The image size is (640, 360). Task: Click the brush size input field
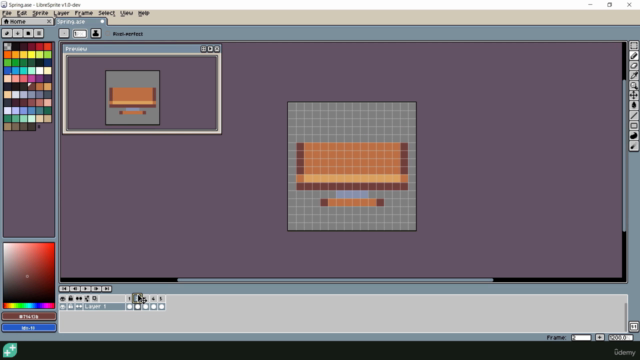(x=80, y=34)
